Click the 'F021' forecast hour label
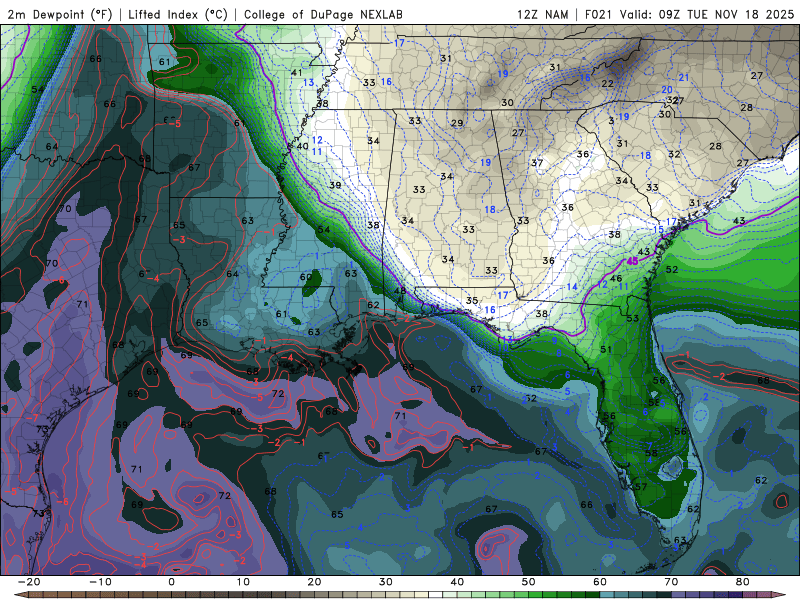Screen dimensions: 800x600 click(x=599, y=14)
